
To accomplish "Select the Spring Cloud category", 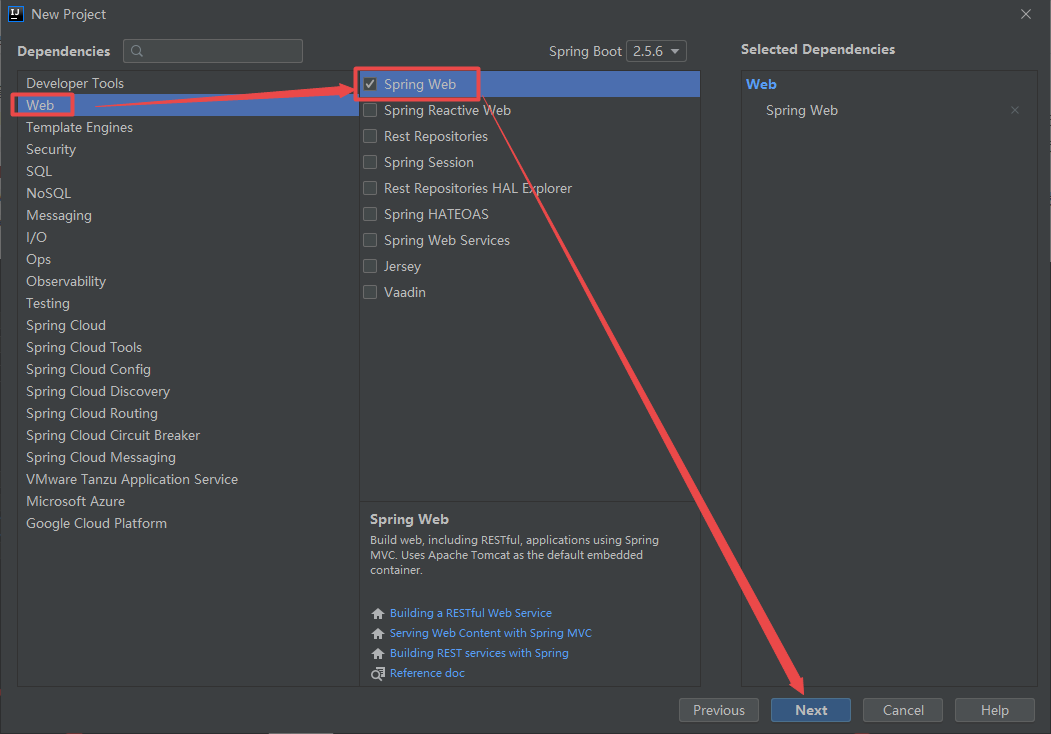I will pyautogui.click(x=188, y=326).
